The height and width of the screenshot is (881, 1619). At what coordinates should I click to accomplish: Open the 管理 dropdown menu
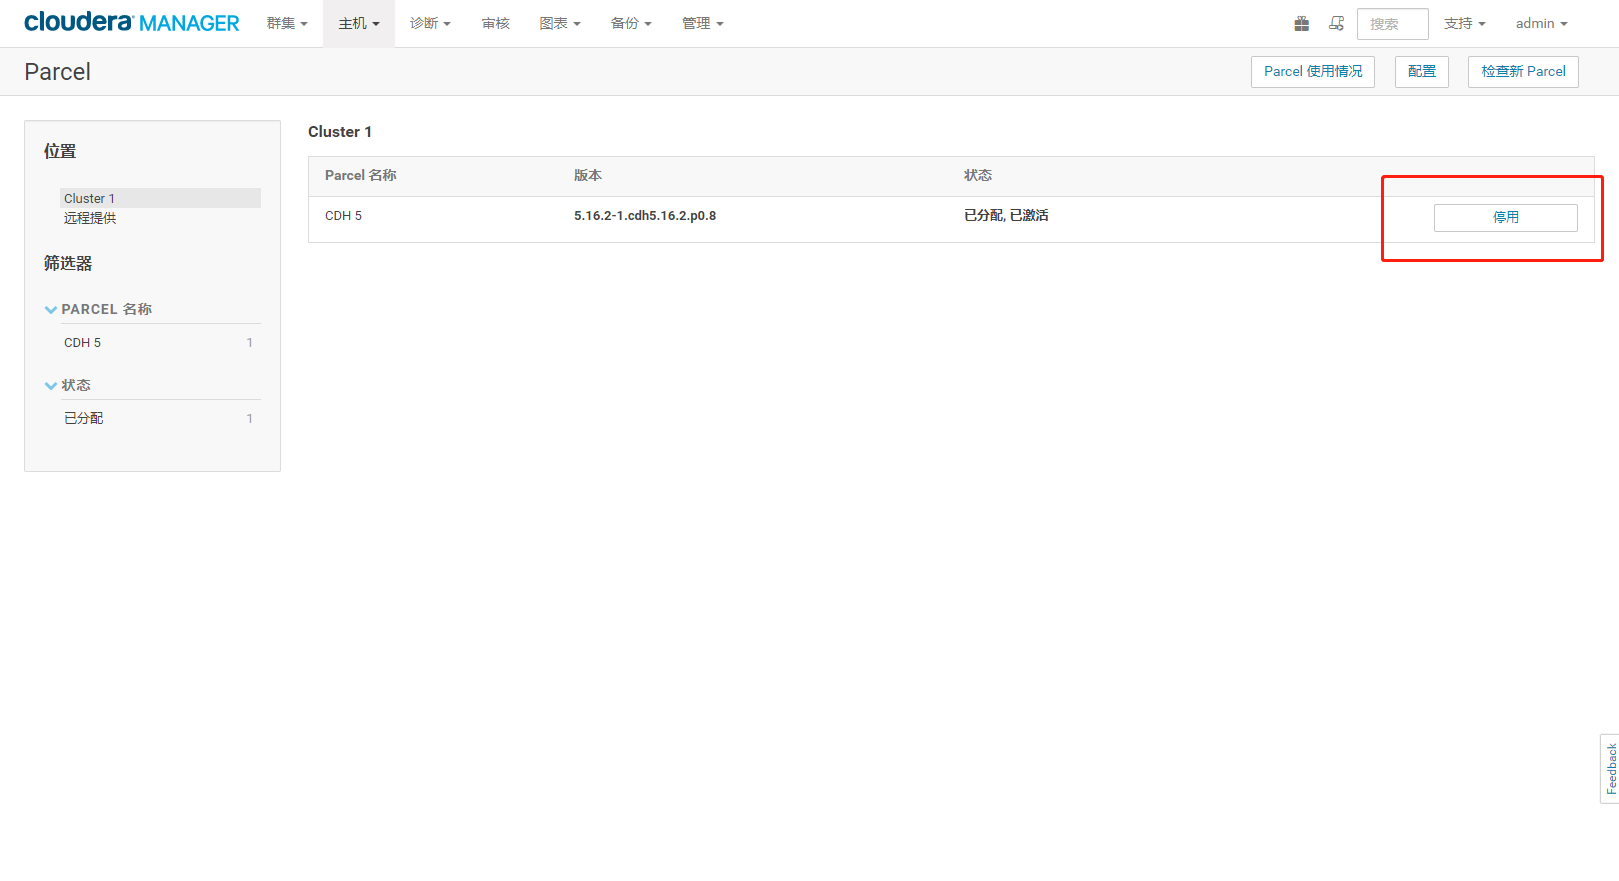click(702, 23)
